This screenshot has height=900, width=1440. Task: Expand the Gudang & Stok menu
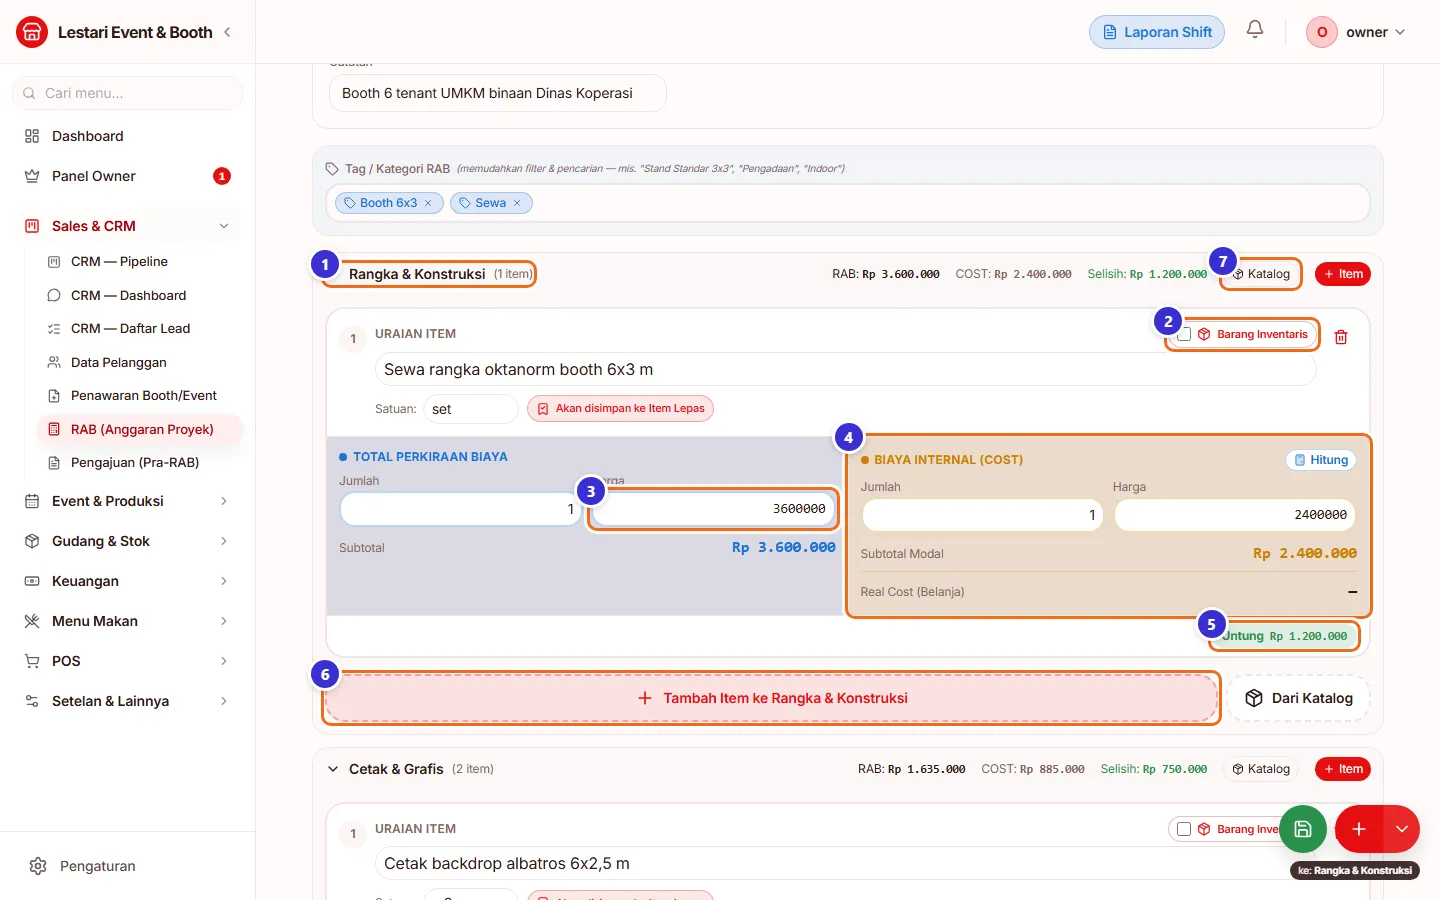click(x=127, y=541)
